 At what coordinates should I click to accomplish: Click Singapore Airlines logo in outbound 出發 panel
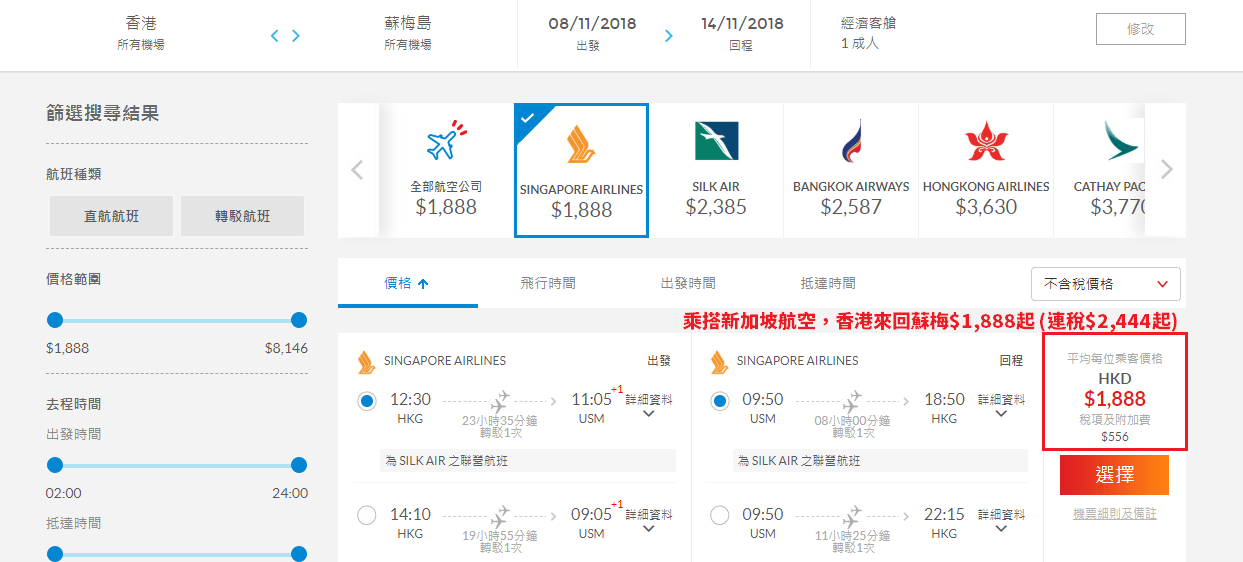point(366,362)
